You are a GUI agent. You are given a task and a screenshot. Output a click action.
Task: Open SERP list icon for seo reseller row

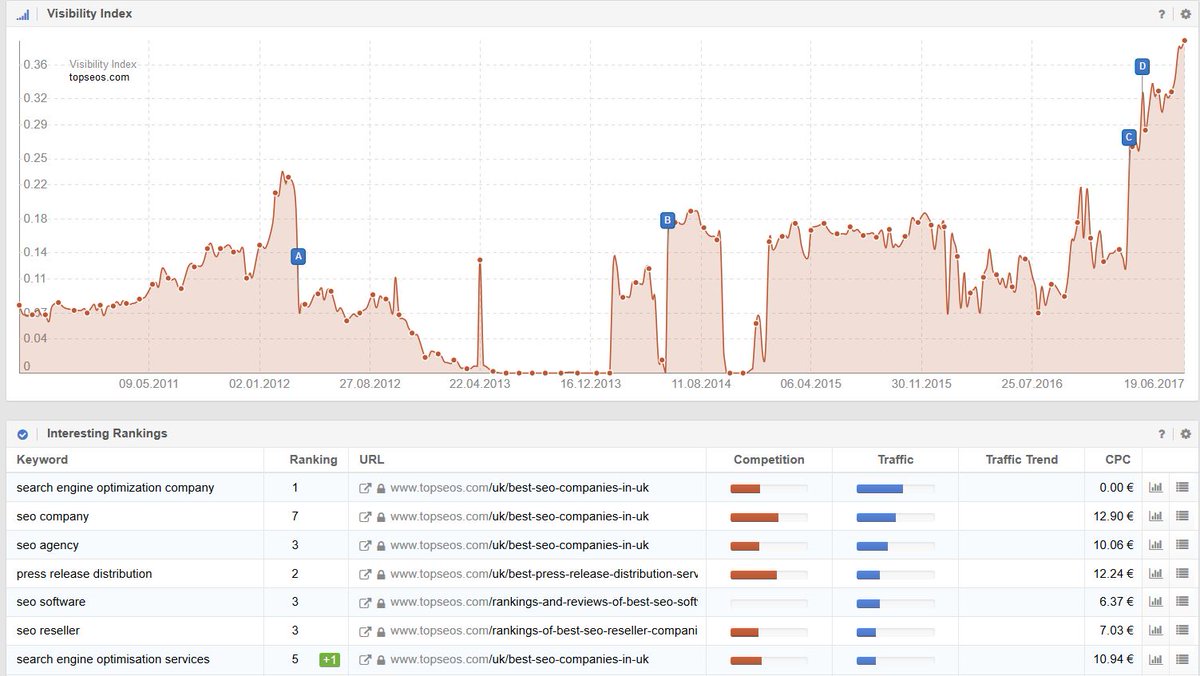(1182, 631)
